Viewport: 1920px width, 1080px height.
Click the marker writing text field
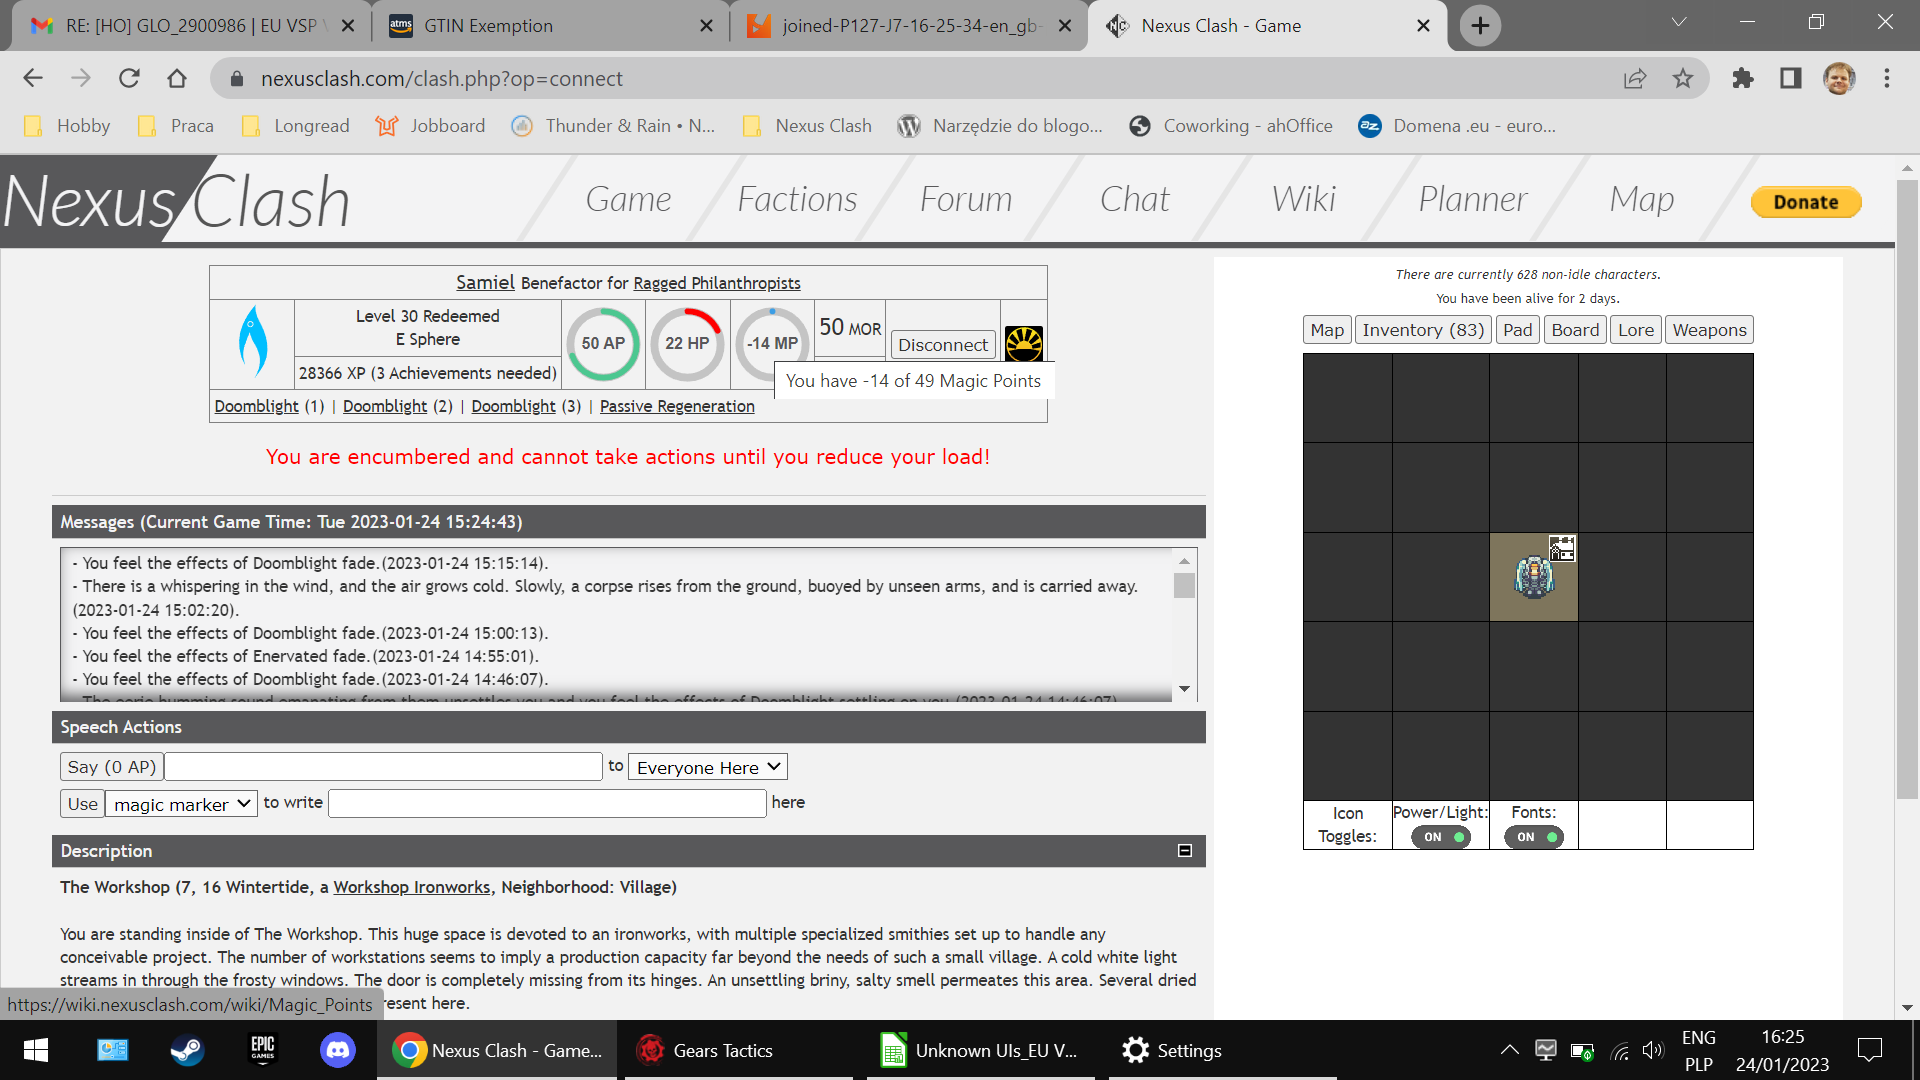(x=547, y=803)
